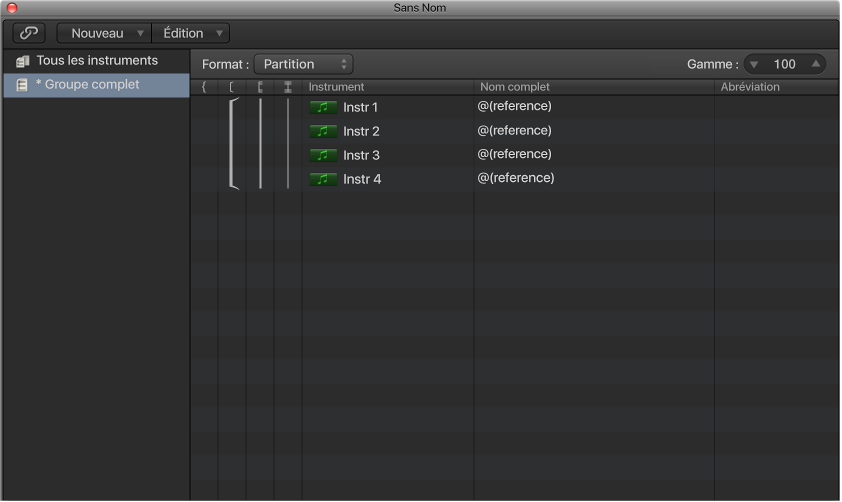
Task: Click the Gamme value field showing 100
Action: click(785, 64)
